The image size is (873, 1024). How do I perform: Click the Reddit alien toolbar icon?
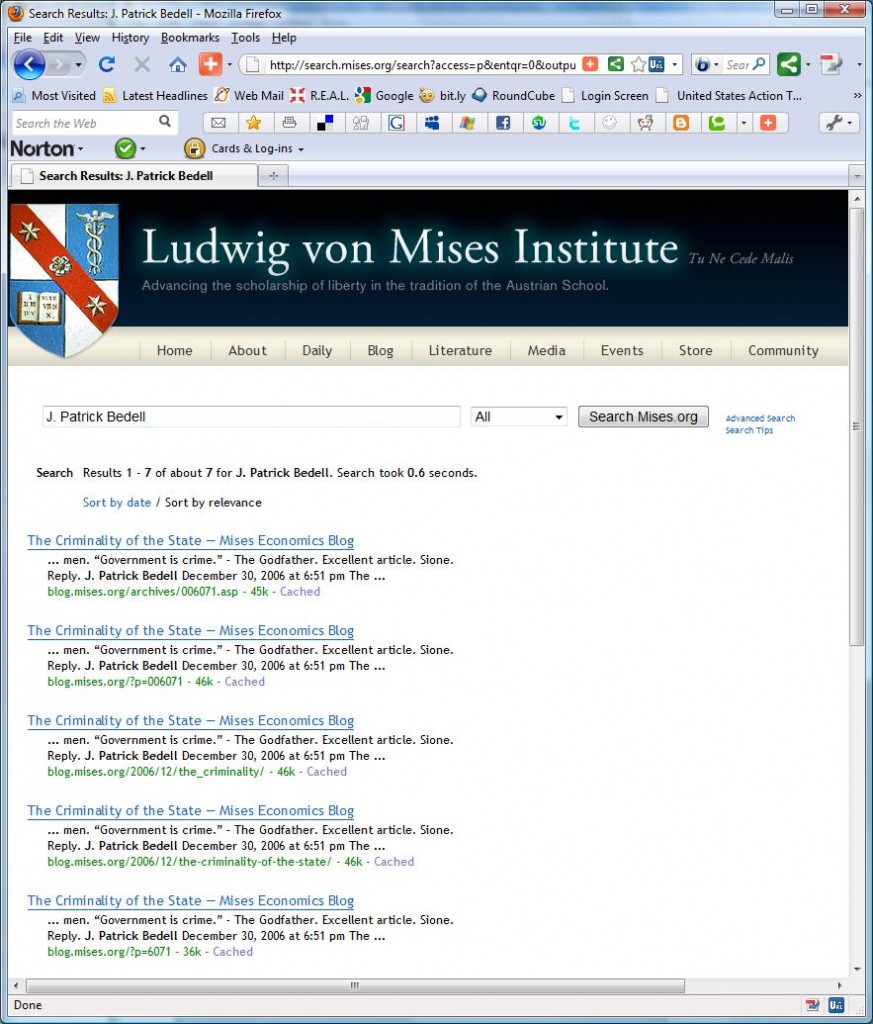(x=645, y=123)
